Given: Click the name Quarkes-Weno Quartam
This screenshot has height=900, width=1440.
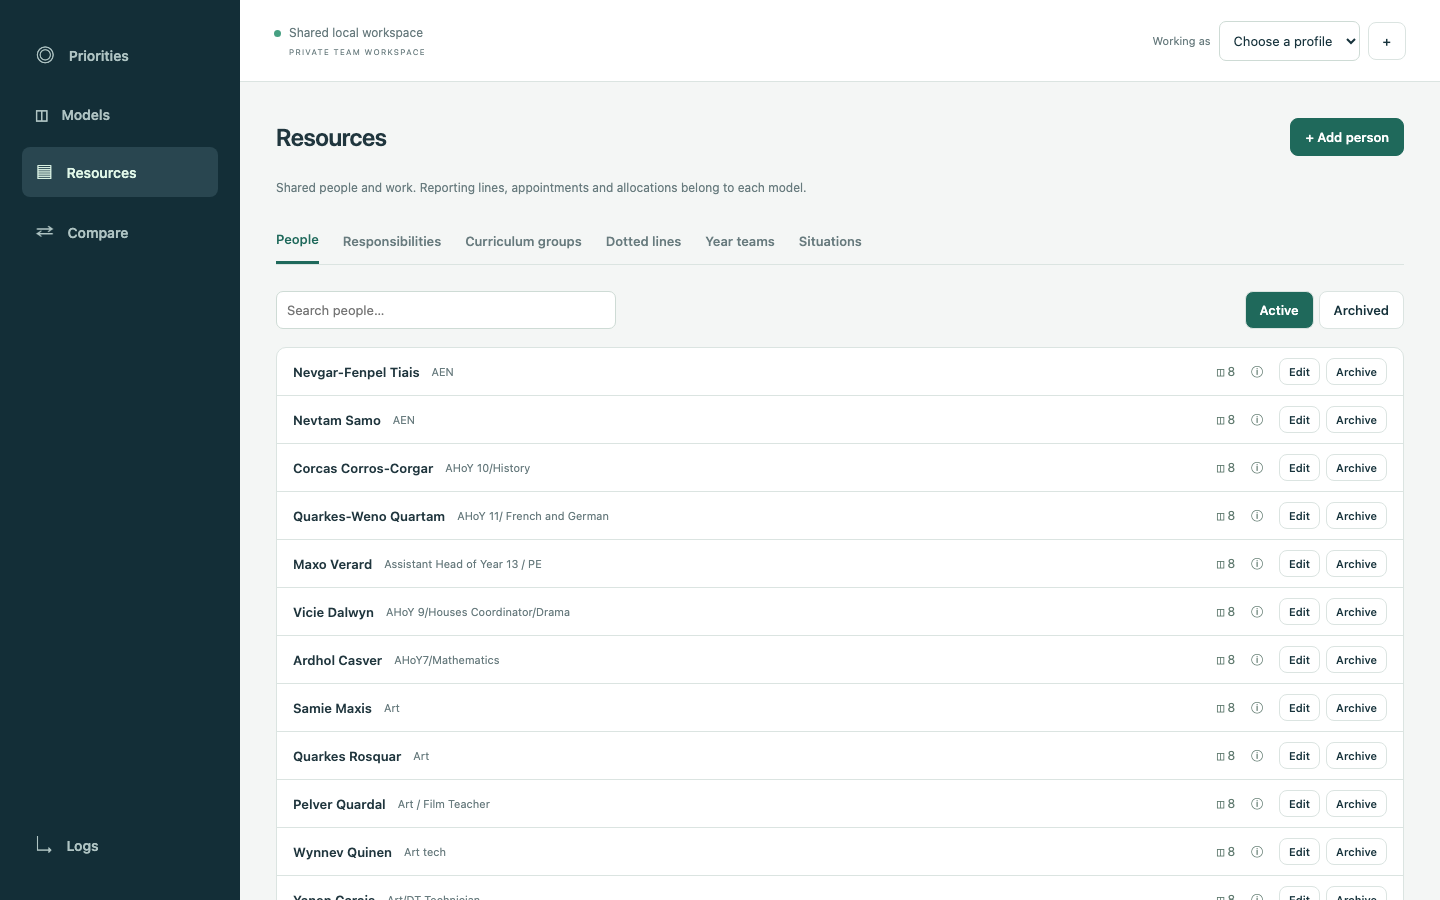Looking at the screenshot, I should [369, 516].
